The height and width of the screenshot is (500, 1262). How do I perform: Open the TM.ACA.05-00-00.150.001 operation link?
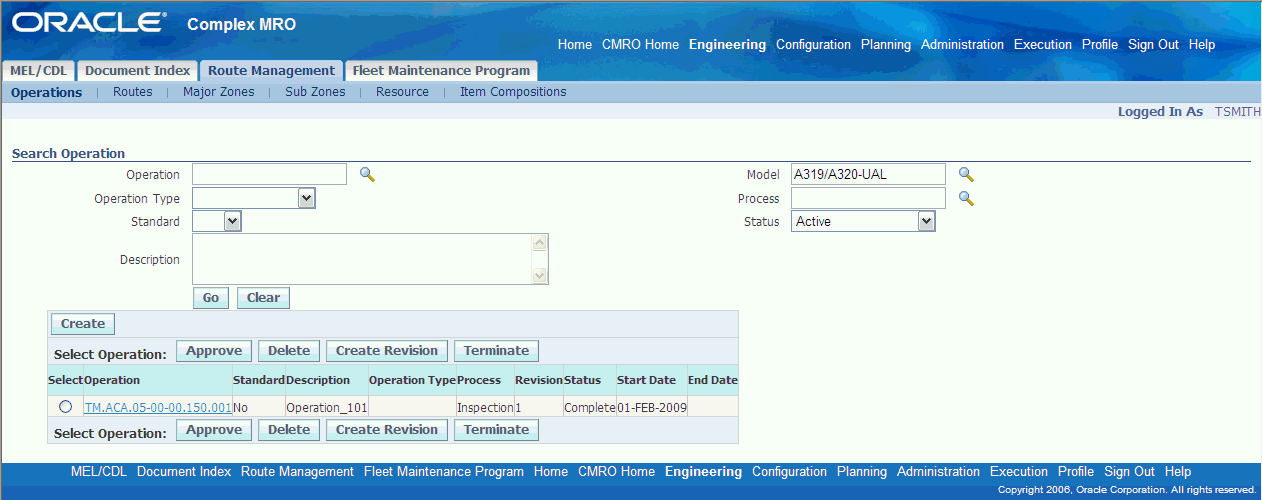[158, 408]
